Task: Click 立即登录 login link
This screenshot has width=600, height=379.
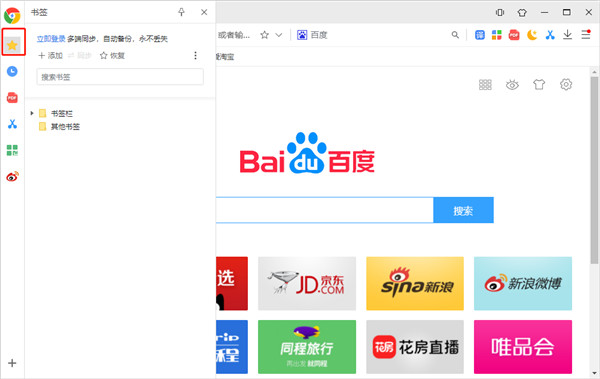Action: tap(51, 39)
